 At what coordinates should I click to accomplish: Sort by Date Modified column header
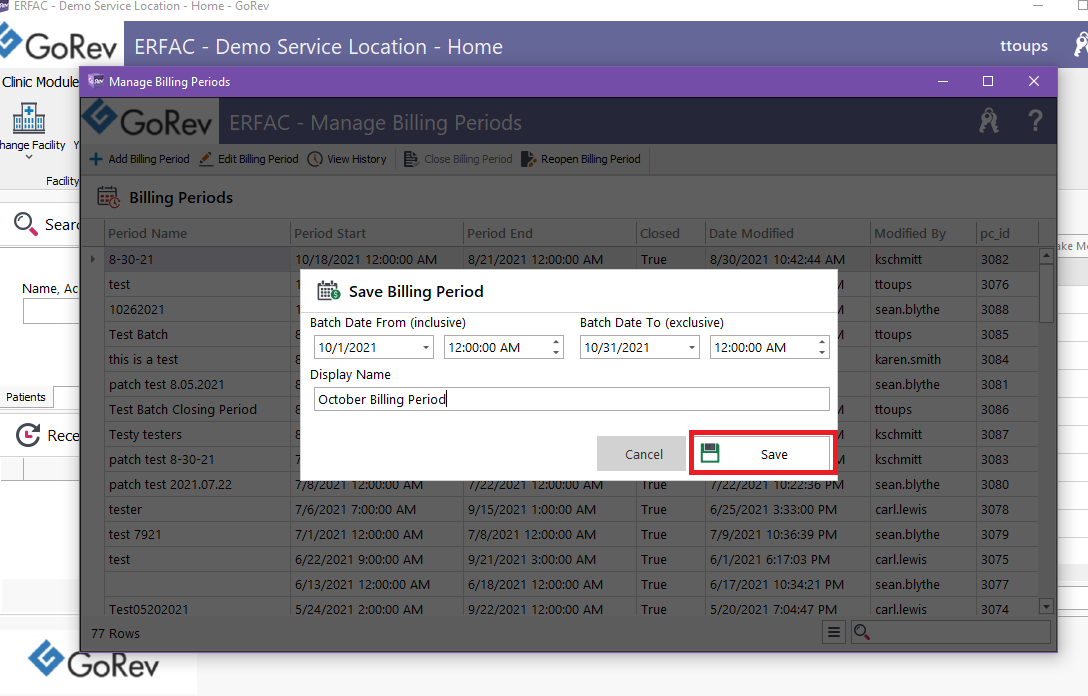788,233
